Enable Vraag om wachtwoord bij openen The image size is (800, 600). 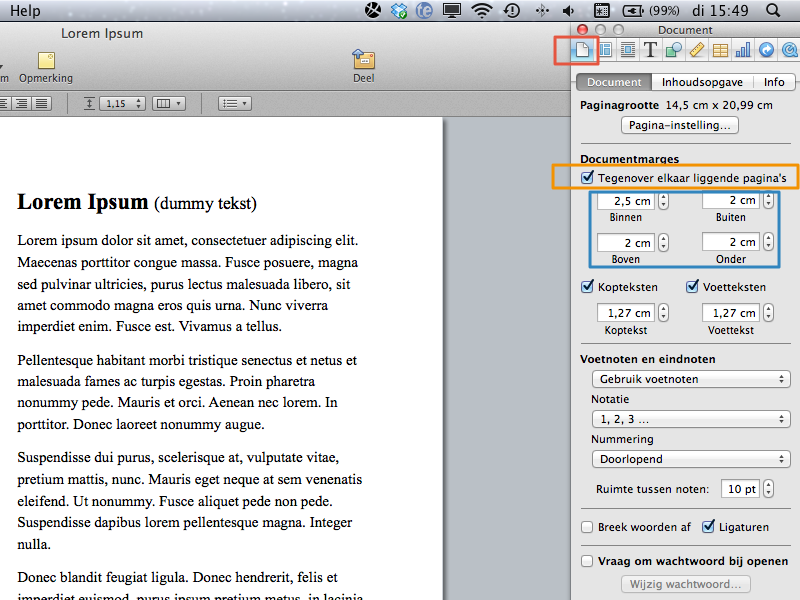coord(587,561)
